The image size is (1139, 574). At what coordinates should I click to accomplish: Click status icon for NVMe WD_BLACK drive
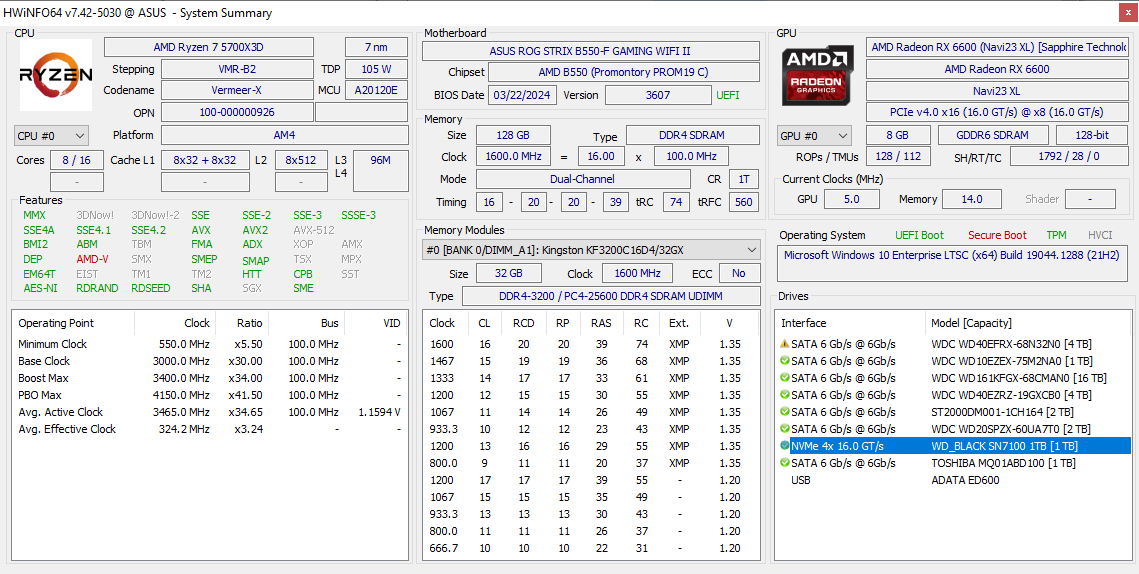point(785,445)
